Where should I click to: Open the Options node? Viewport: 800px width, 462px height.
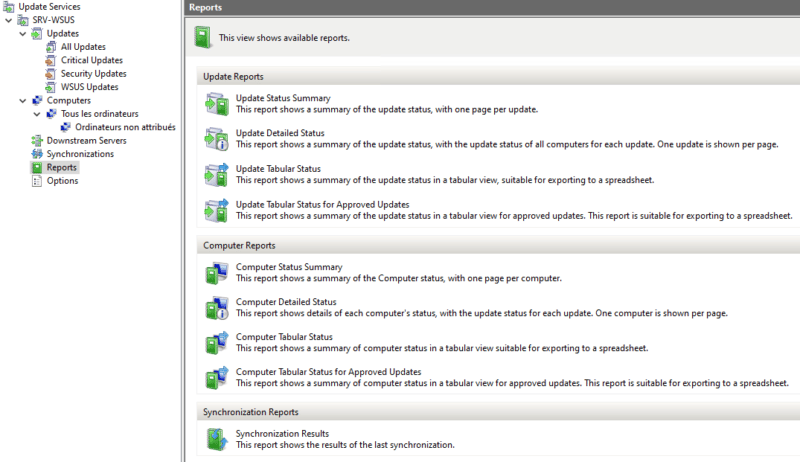pos(62,181)
